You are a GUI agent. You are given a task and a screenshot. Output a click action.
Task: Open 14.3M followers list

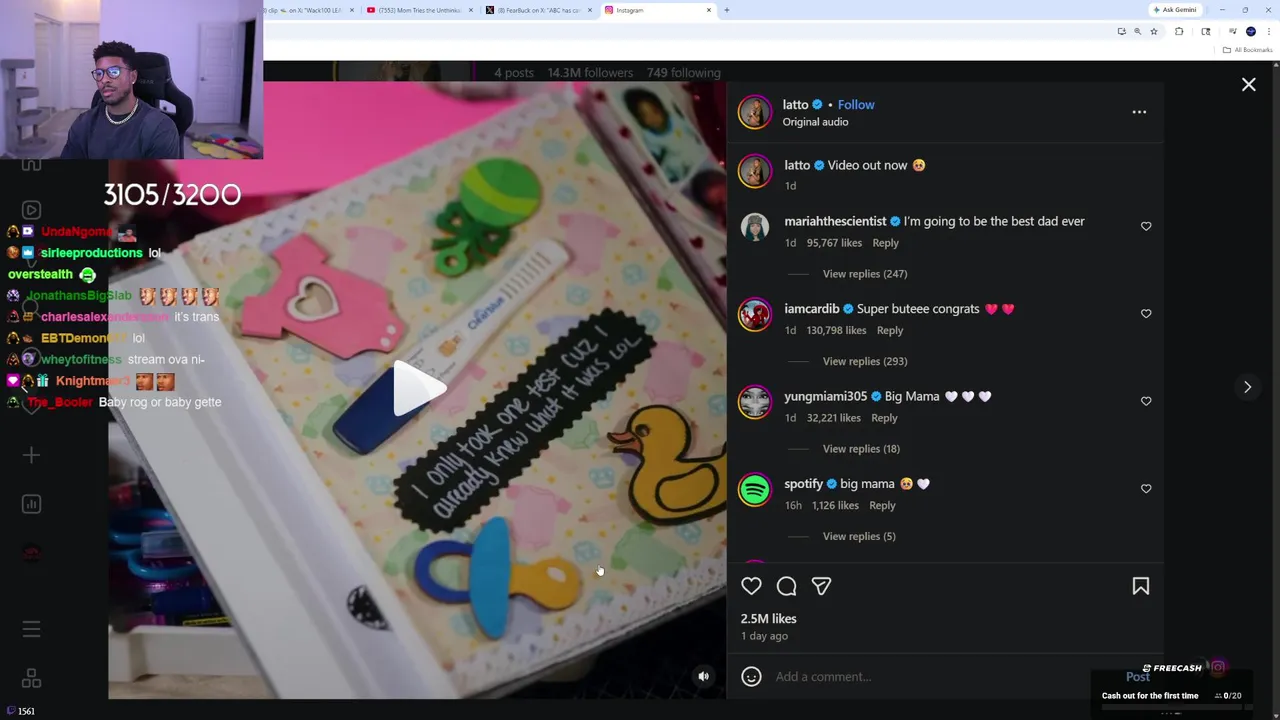pyautogui.click(x=590, y=73)
